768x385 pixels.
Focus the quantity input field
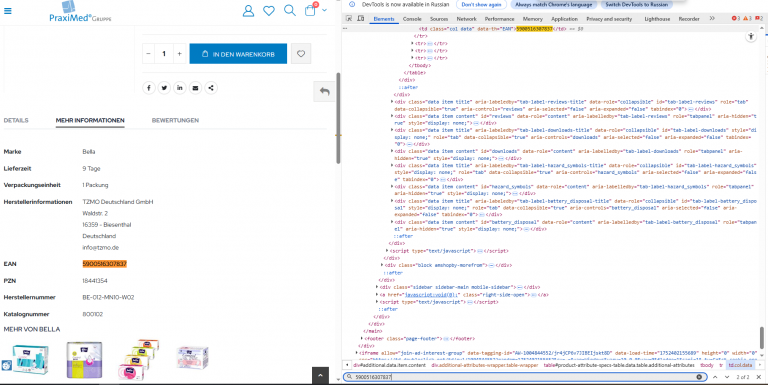(x=164, y=54)
